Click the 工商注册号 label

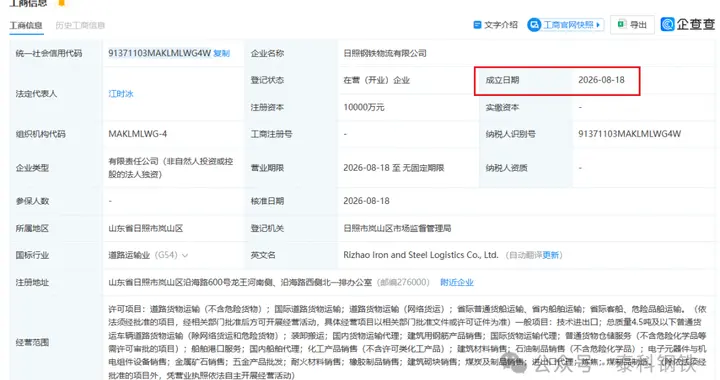tap(271, 134)
